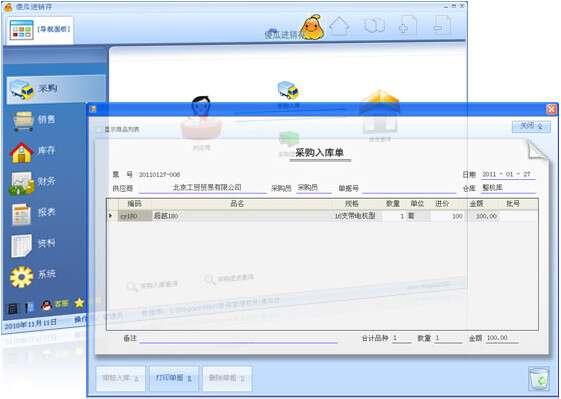Click the cube icon in the top toolbar
Image resolution: width=561 pixels, height=399 pixels.
click(374, 26)
